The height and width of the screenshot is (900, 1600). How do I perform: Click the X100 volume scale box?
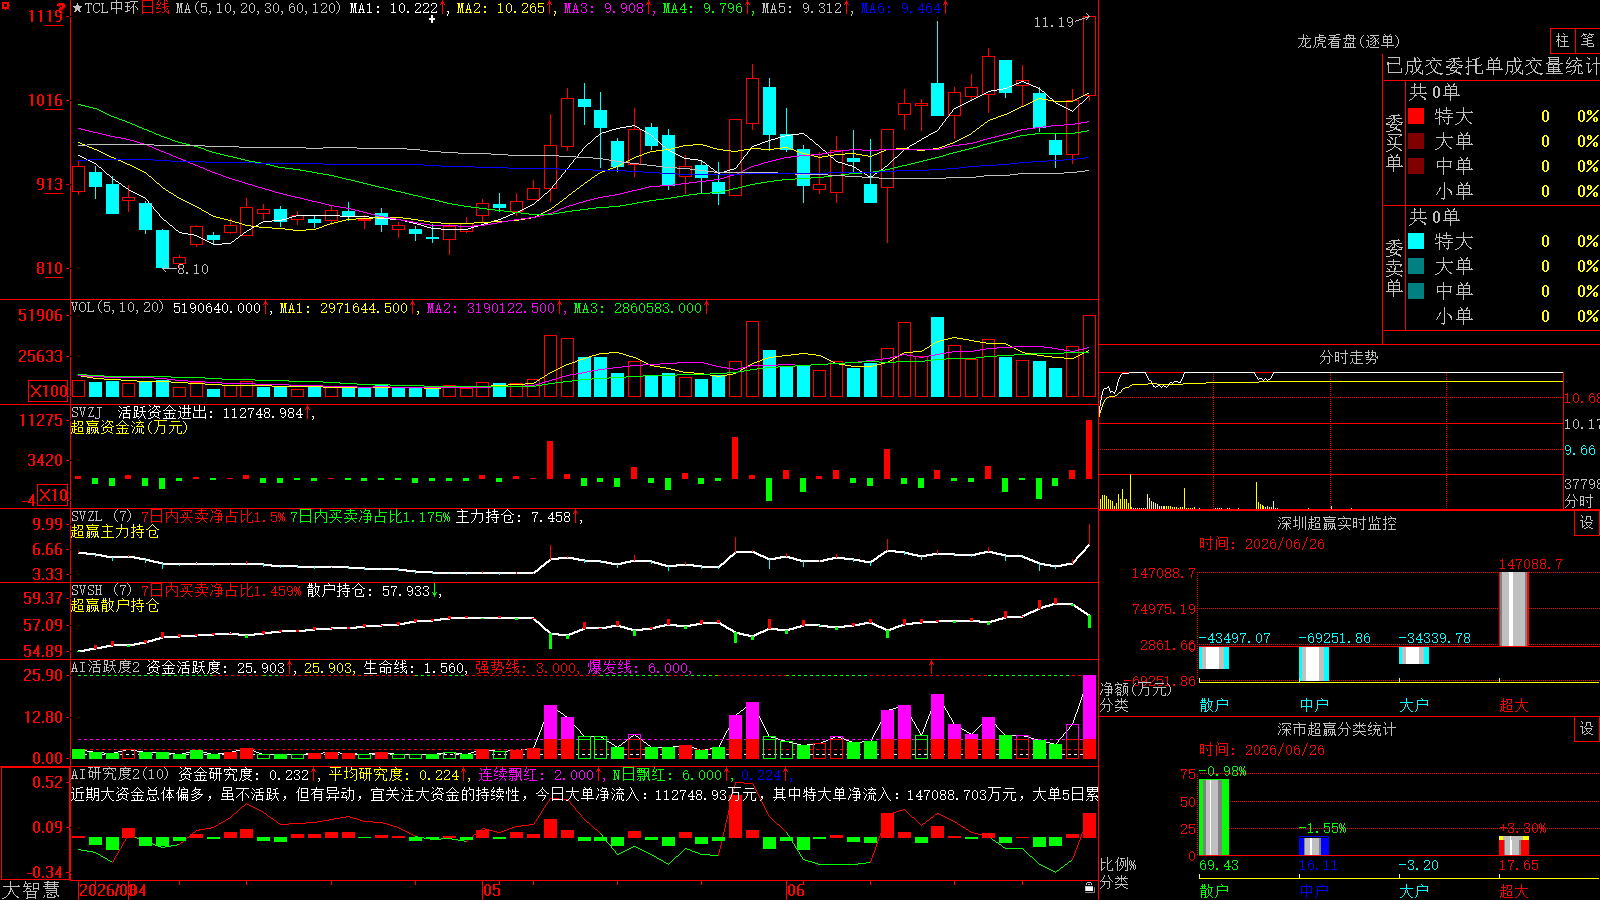coord(48,391)
